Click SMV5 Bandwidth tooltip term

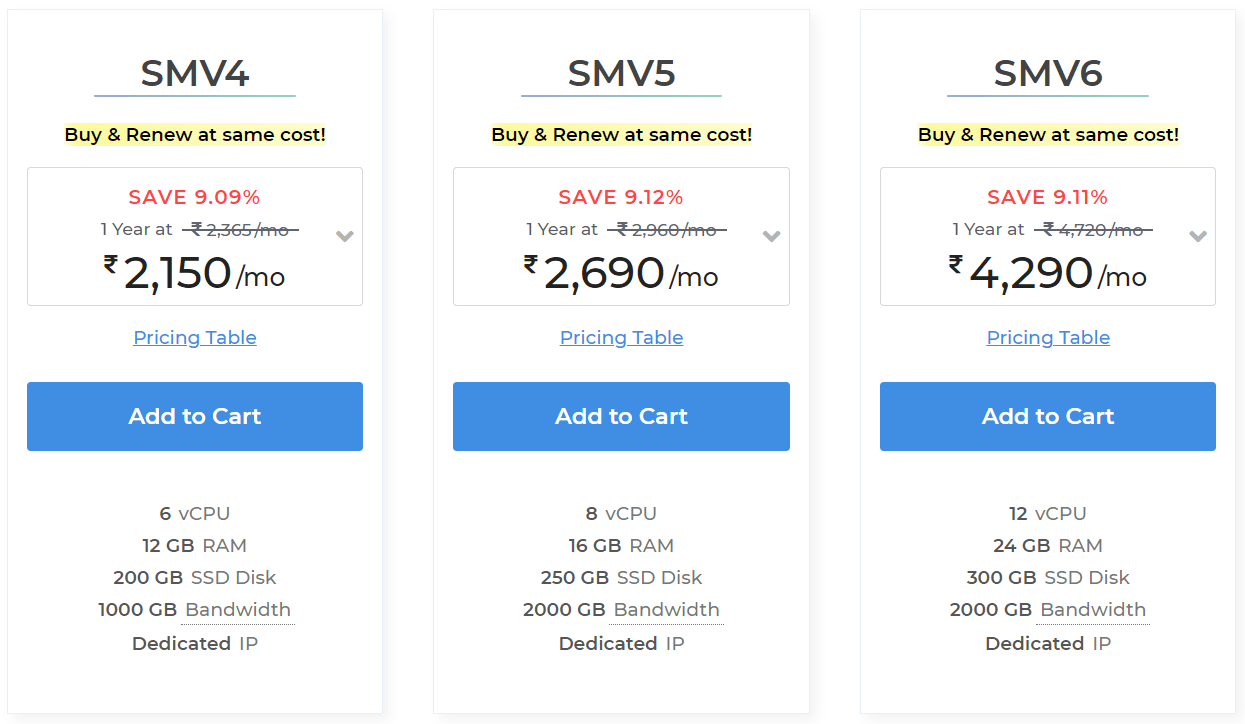coord(666,610)
